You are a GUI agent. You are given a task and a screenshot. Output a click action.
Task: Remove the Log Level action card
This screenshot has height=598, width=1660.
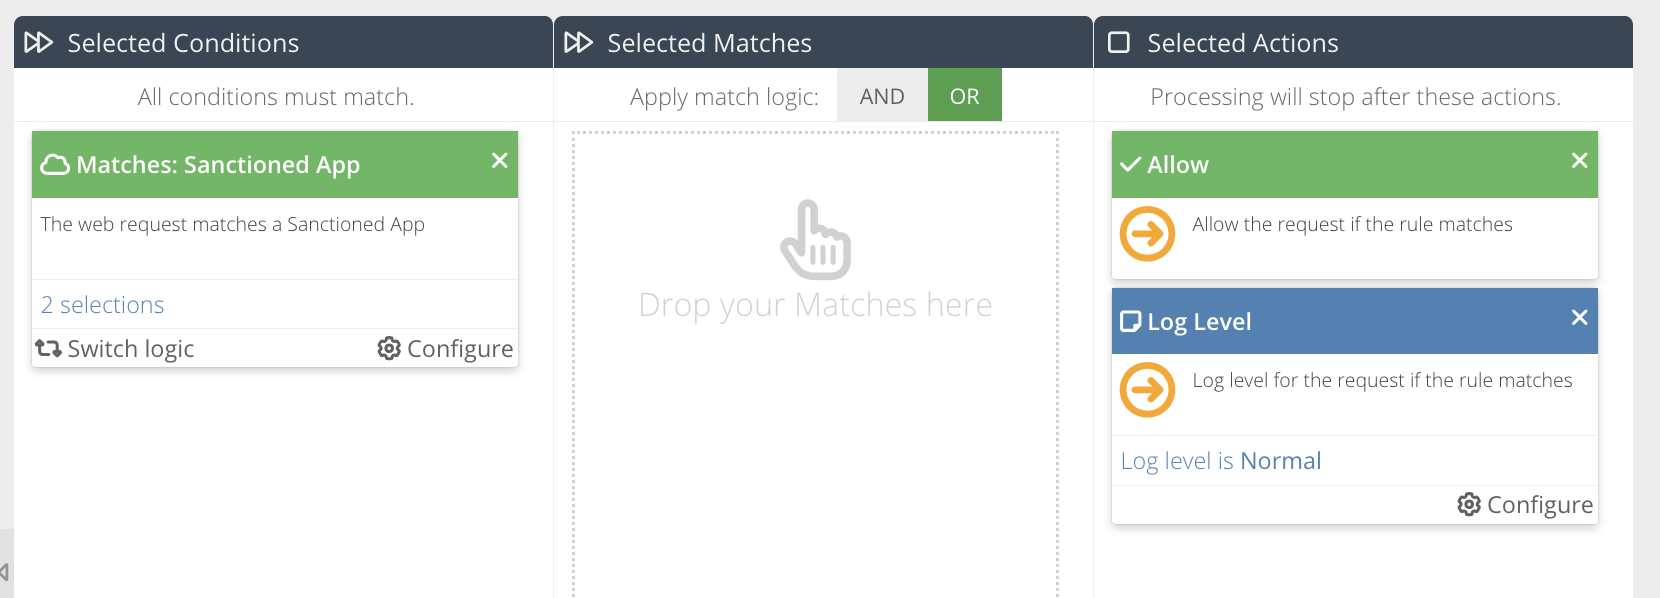pos(1579,318)
